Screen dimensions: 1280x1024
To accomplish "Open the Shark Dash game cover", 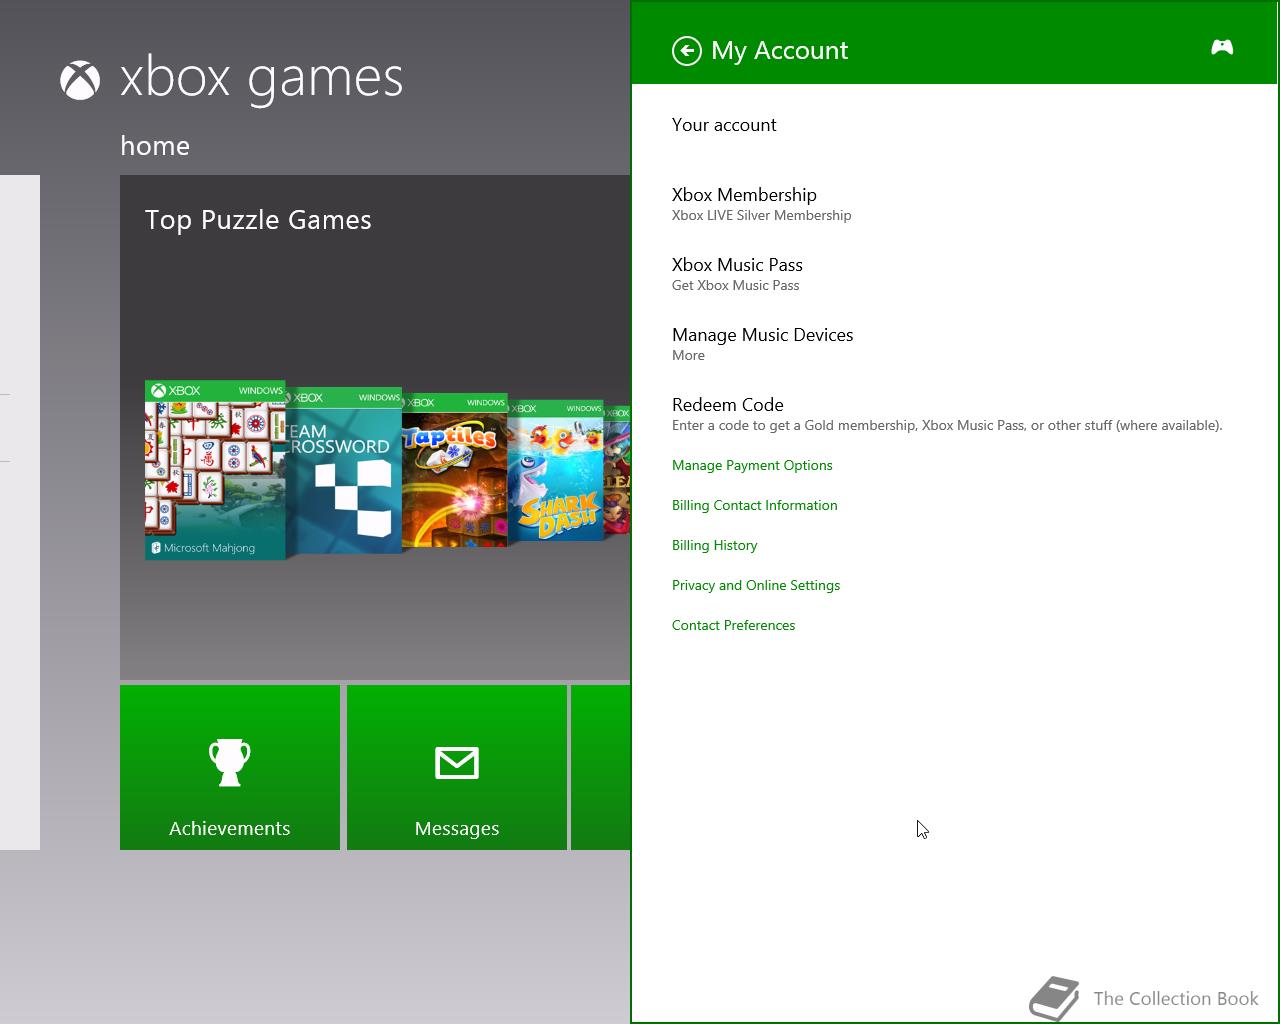I will coord(556,471).
